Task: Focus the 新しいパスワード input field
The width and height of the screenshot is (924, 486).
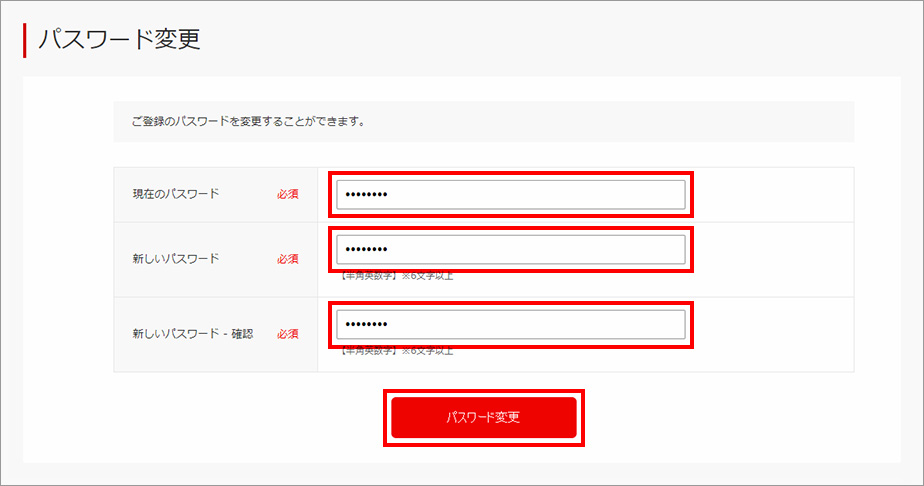Action: [x=510, y=249]
